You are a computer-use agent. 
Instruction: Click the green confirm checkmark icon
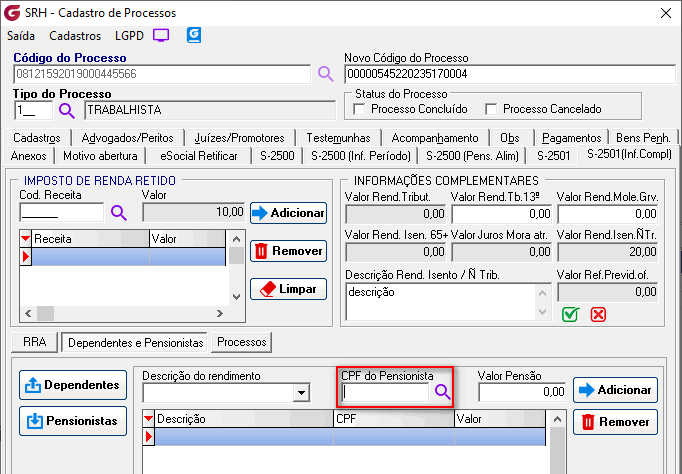click(x=570, y=314)
